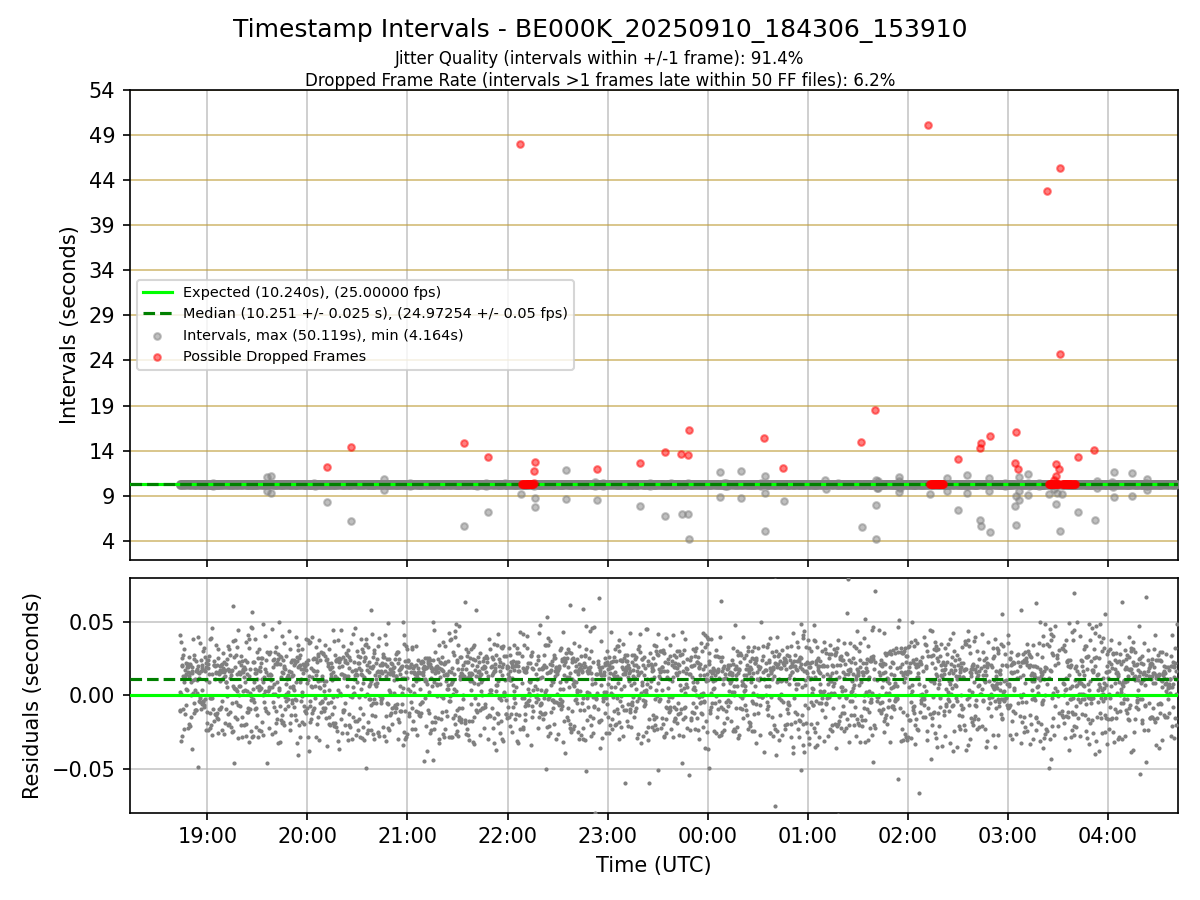Click the x-axis tick label '20:00'
Screen dimensions: 1200x900
[x=307, y=835]
